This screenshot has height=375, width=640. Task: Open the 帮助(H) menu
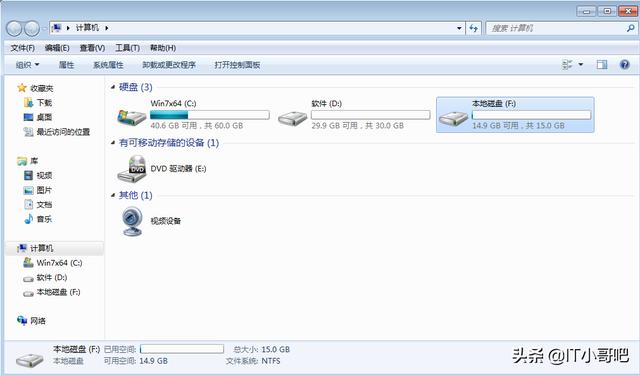point(163,48)
